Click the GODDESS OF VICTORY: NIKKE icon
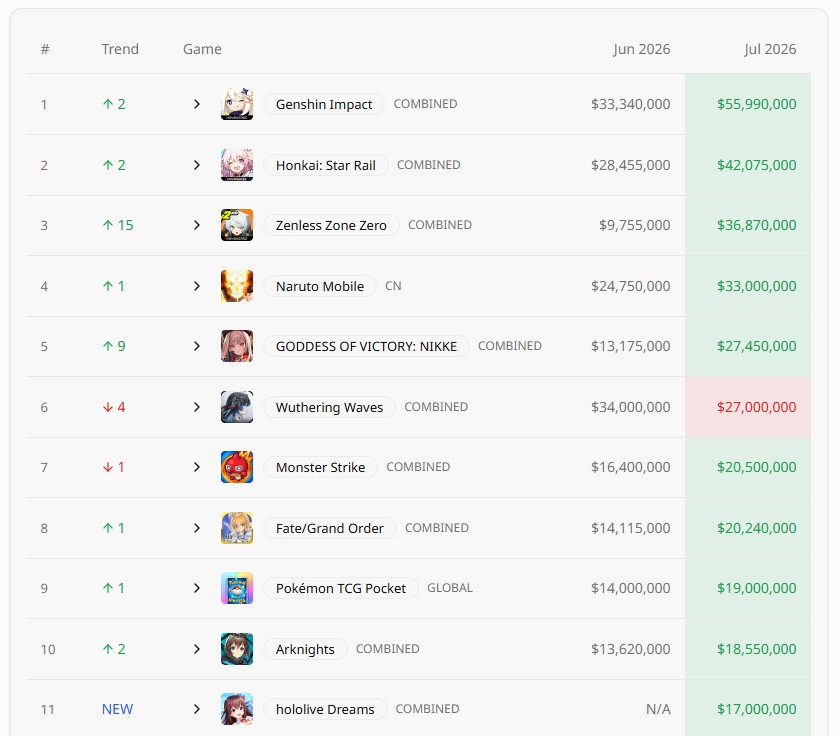 [237, 346]
